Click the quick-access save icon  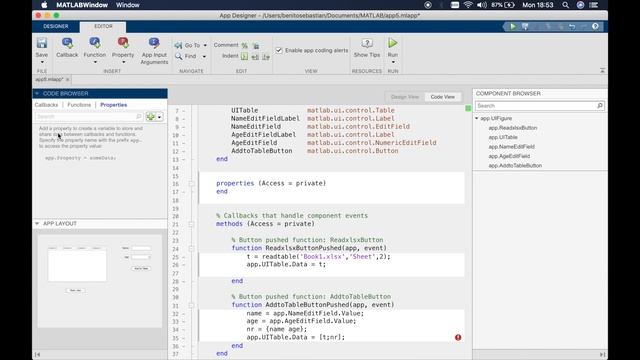point(525,27)
